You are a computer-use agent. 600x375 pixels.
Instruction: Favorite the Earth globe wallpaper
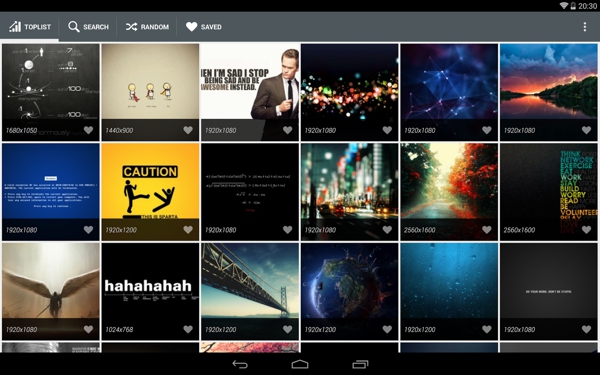(x=387, y=329)
